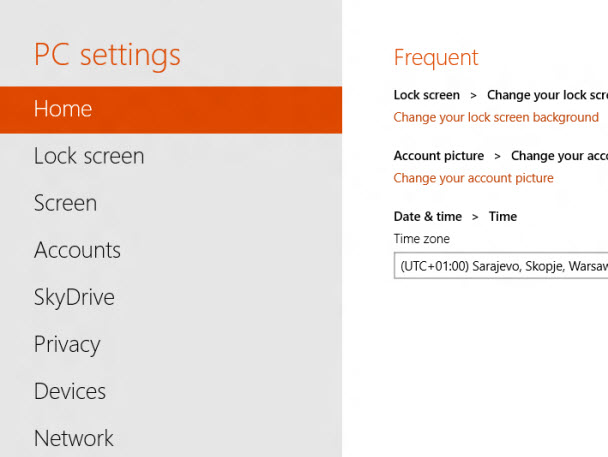Open Accounts in the sidebar
Screen dimensions: 608x457
(77, 250)
